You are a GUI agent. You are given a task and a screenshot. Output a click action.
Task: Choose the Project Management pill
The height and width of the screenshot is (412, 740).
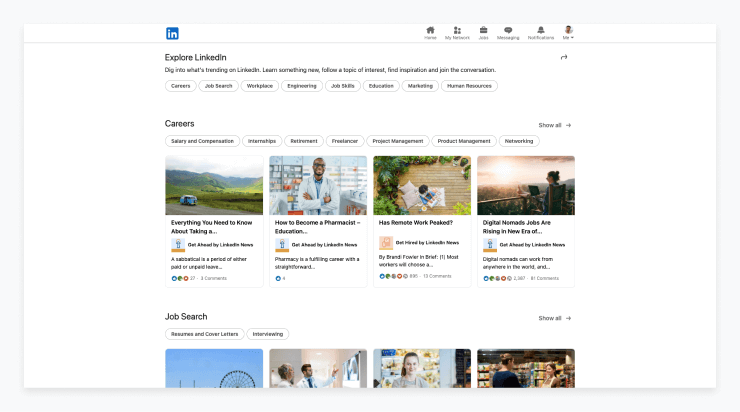(x=397, y=141)
